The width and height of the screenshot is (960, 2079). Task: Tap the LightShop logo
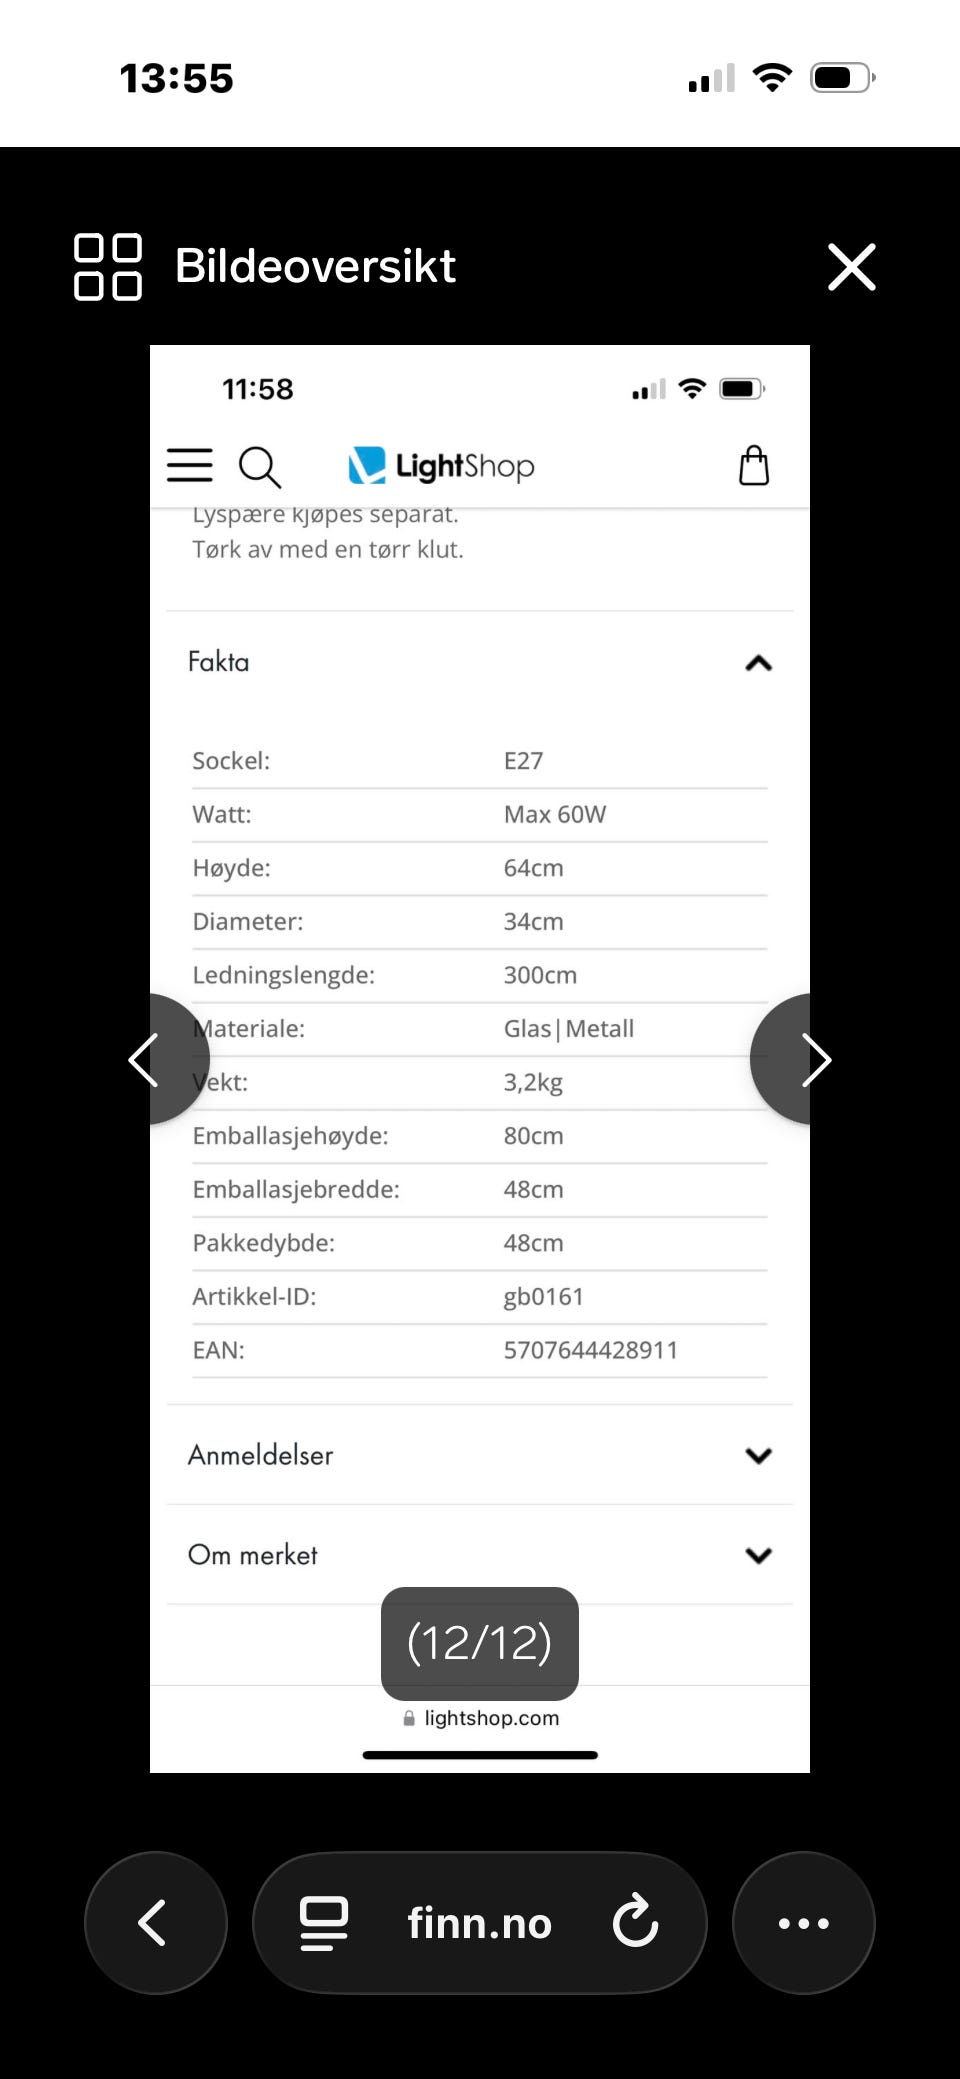click(x=441, y=466)
